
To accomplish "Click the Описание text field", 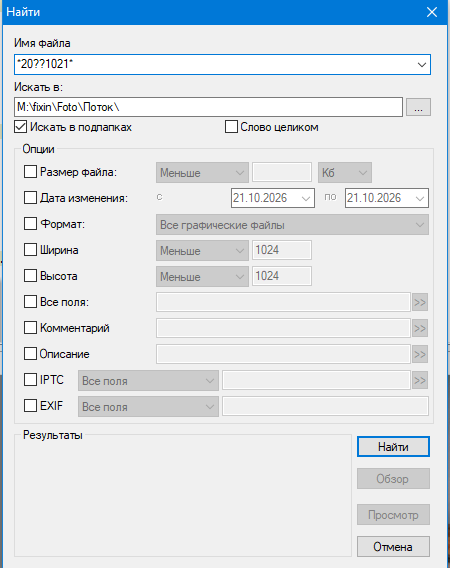I will tap(283, 354).
